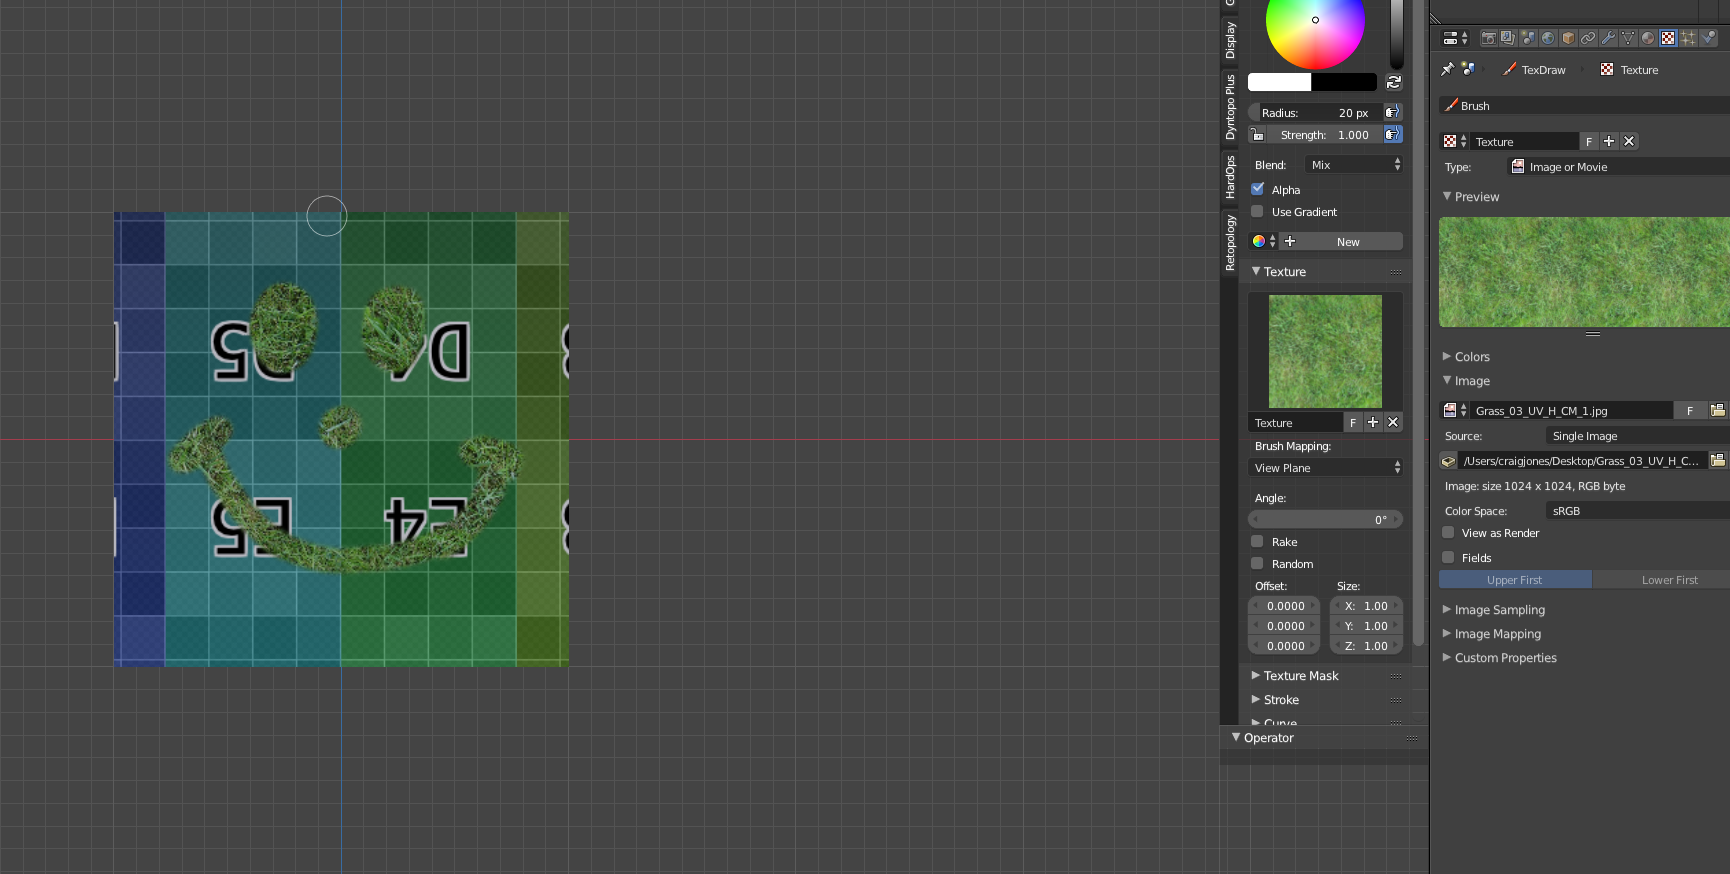Adjust the brush Radius slider
The height and width of the screenshot is (874, 1730).
1315,112
